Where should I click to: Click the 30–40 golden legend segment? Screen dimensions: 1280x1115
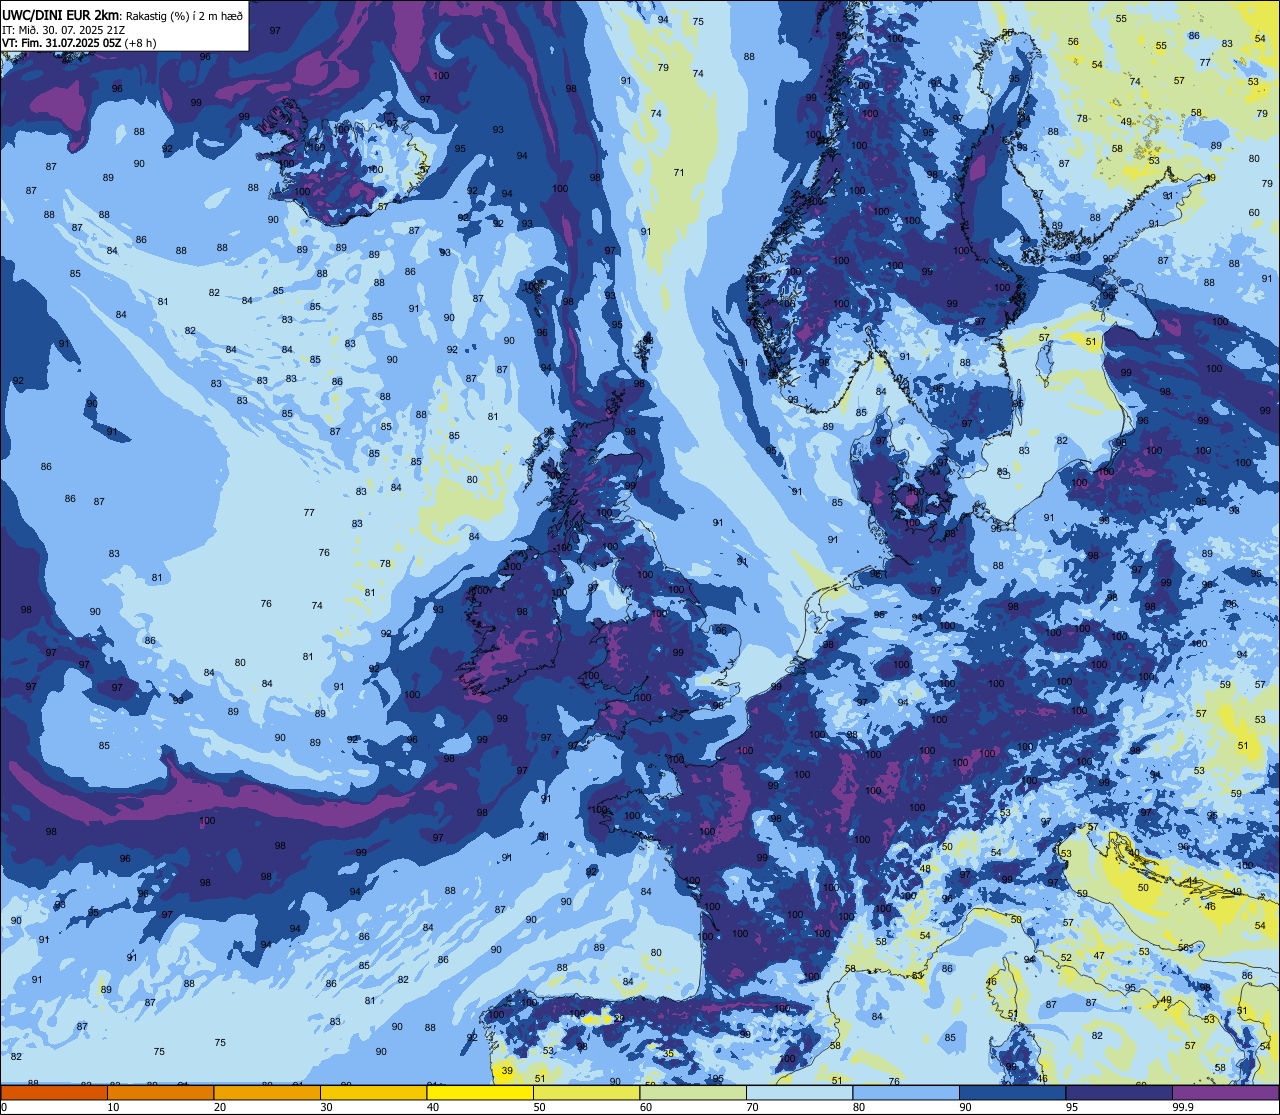point(373,1092)
